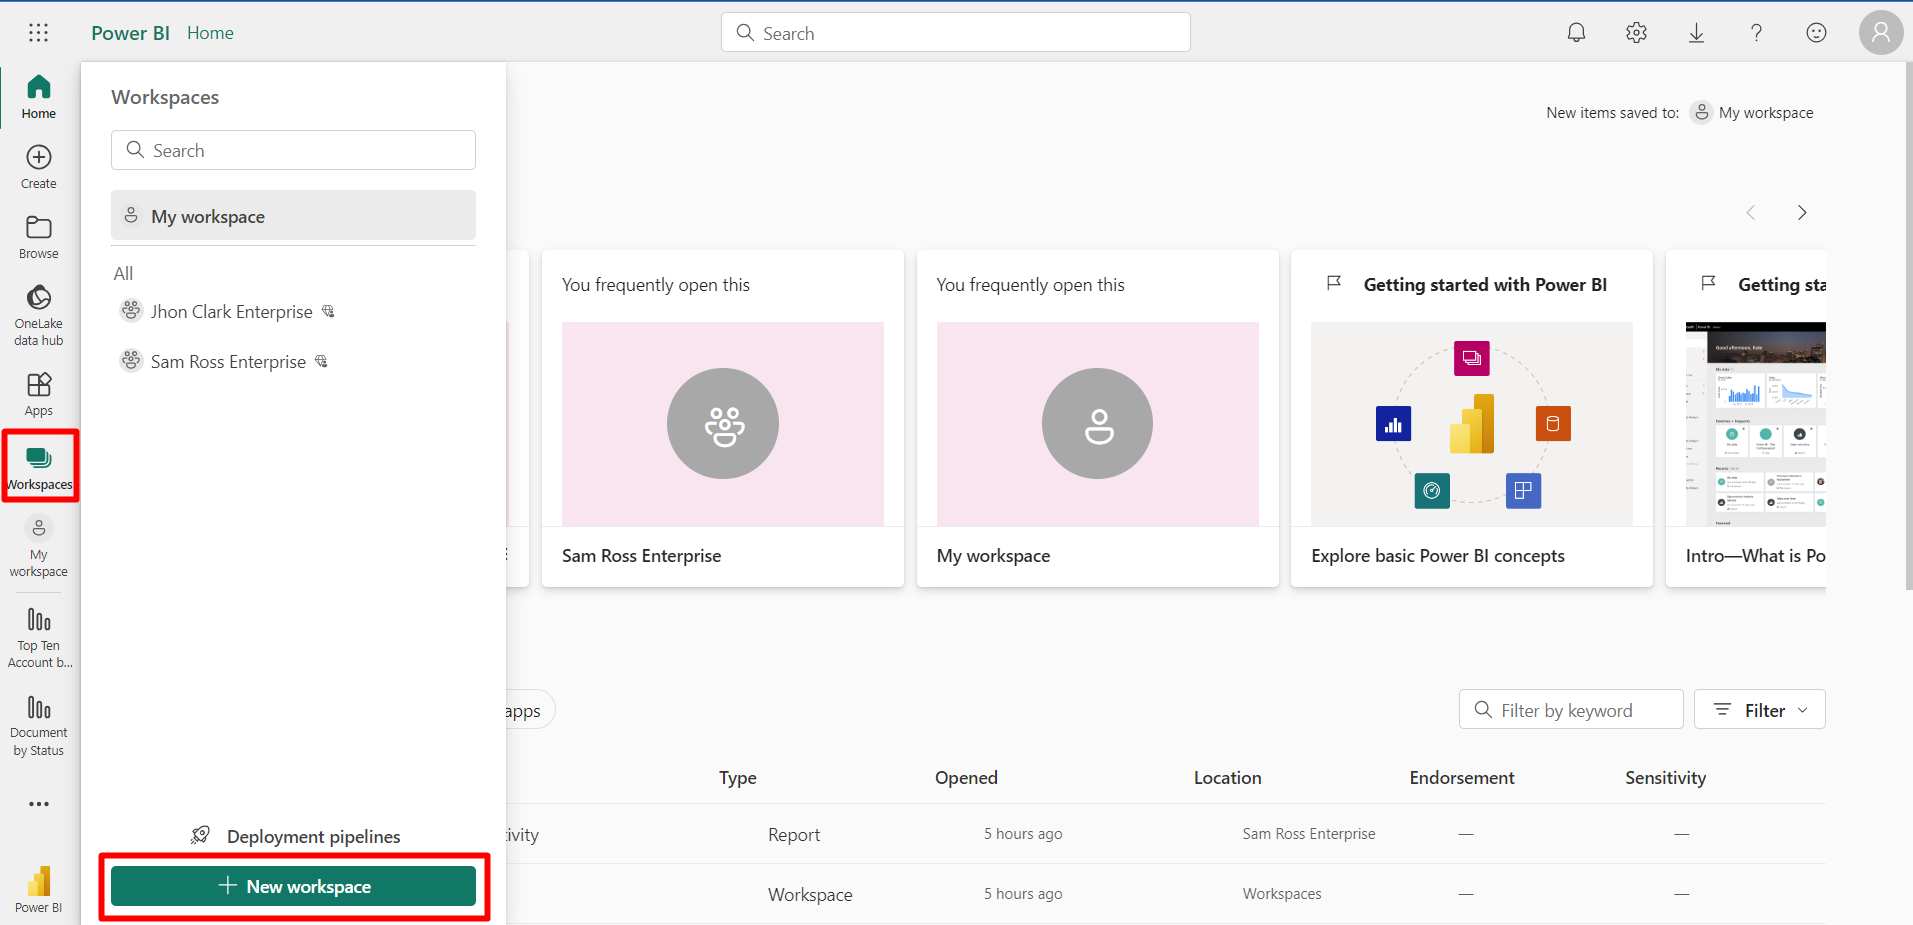Open the Filter dropdown
1913x925 pixels.
click(x=1760, y=710)
